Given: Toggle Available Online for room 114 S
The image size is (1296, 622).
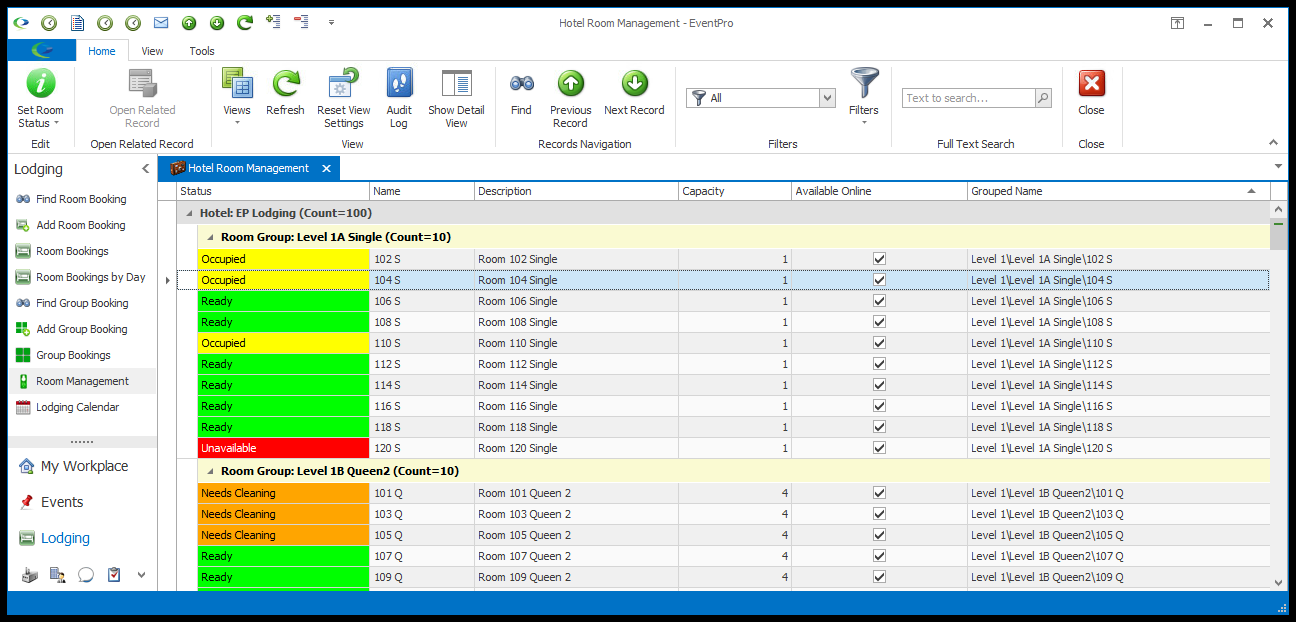Looking at the screenshot, I should 879,385.
